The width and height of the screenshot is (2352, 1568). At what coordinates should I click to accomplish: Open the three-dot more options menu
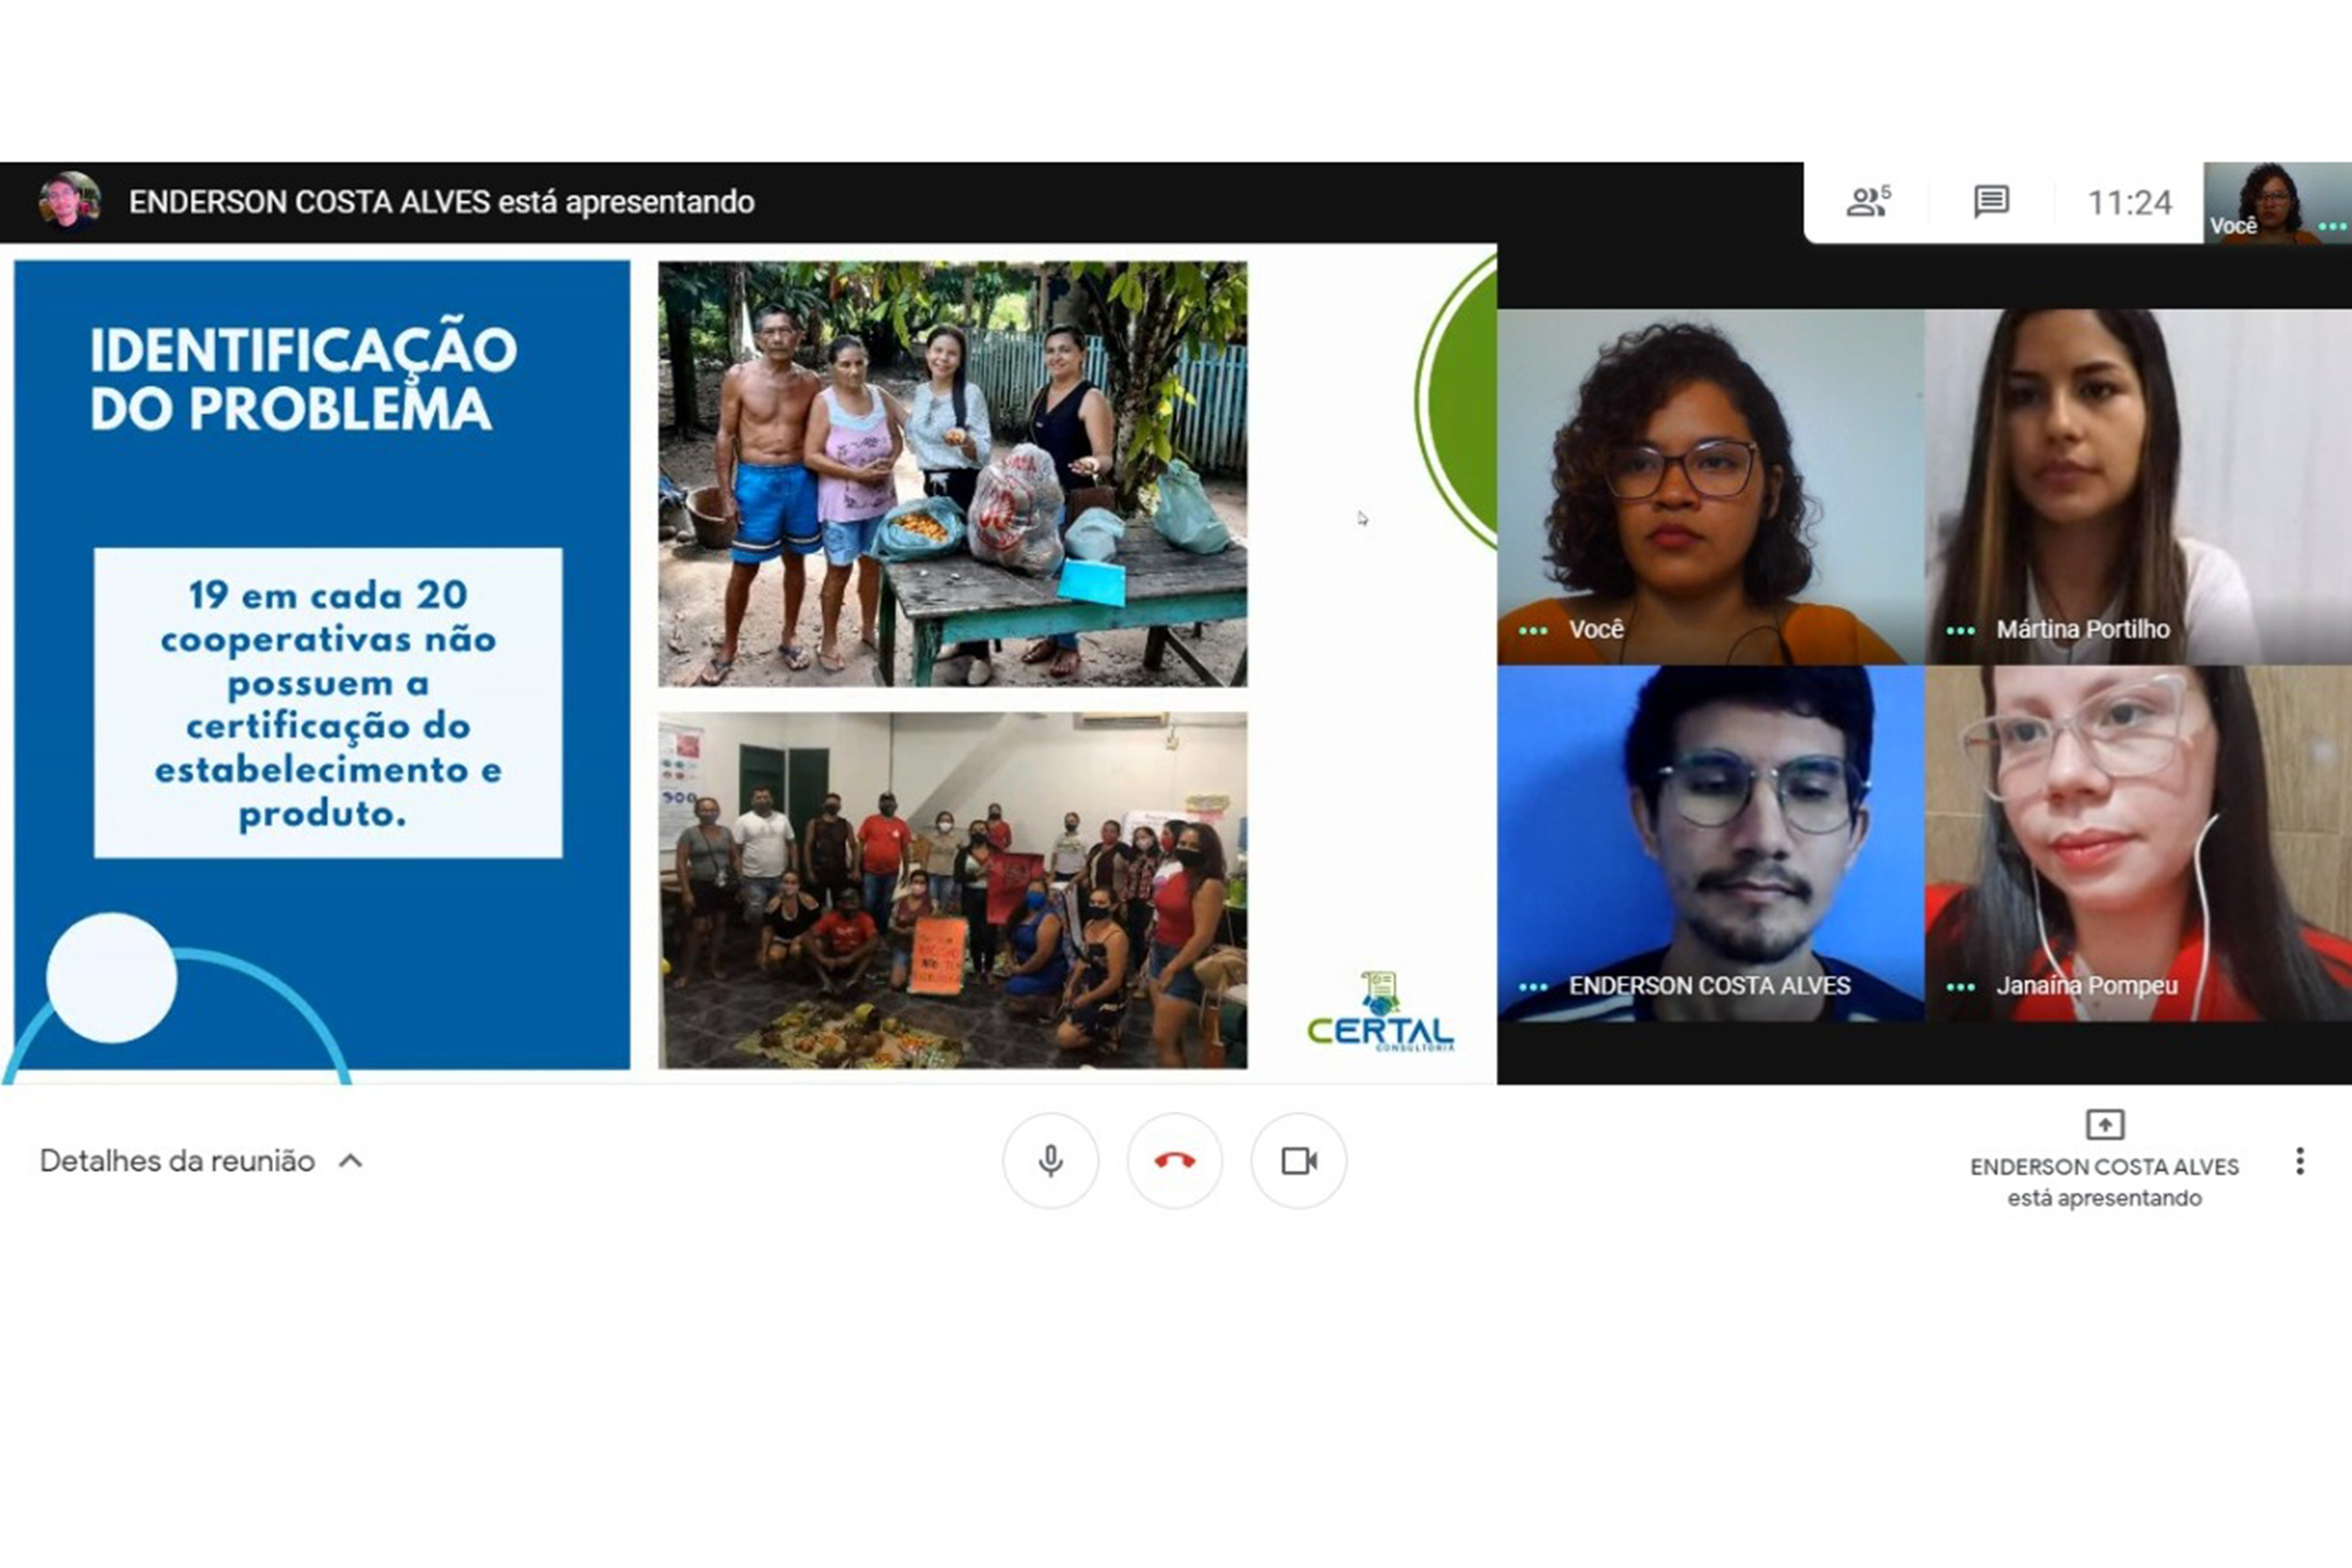(x=2300, y=1161)
